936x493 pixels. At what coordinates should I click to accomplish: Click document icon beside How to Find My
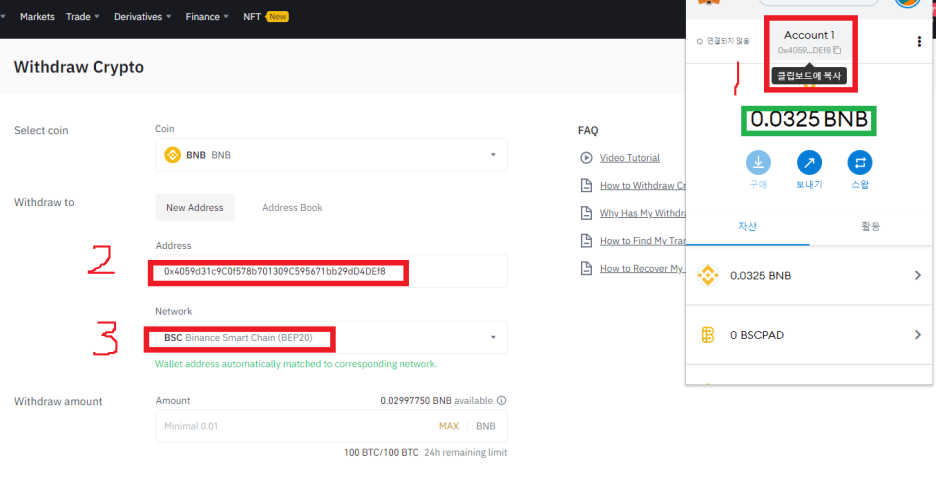pyautogui.click(x=586, y=241)
